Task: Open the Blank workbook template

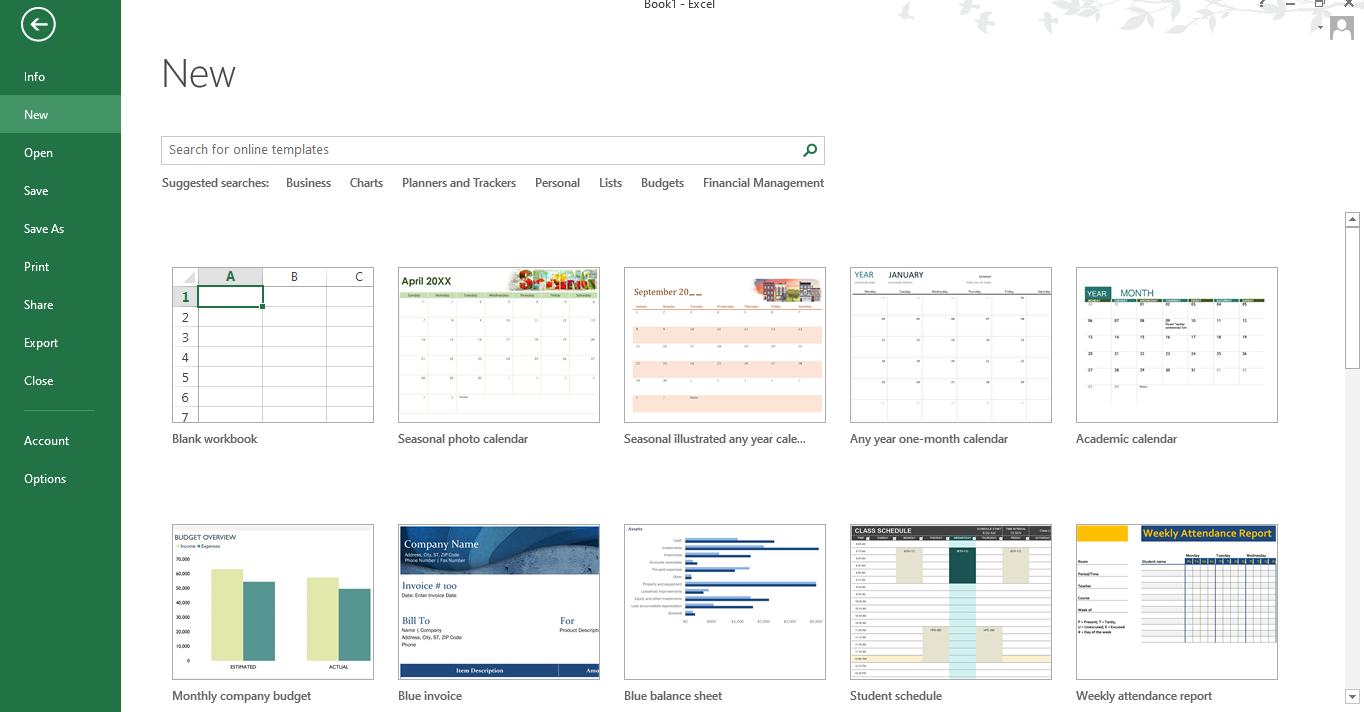Action: click(x=273, y=345)
